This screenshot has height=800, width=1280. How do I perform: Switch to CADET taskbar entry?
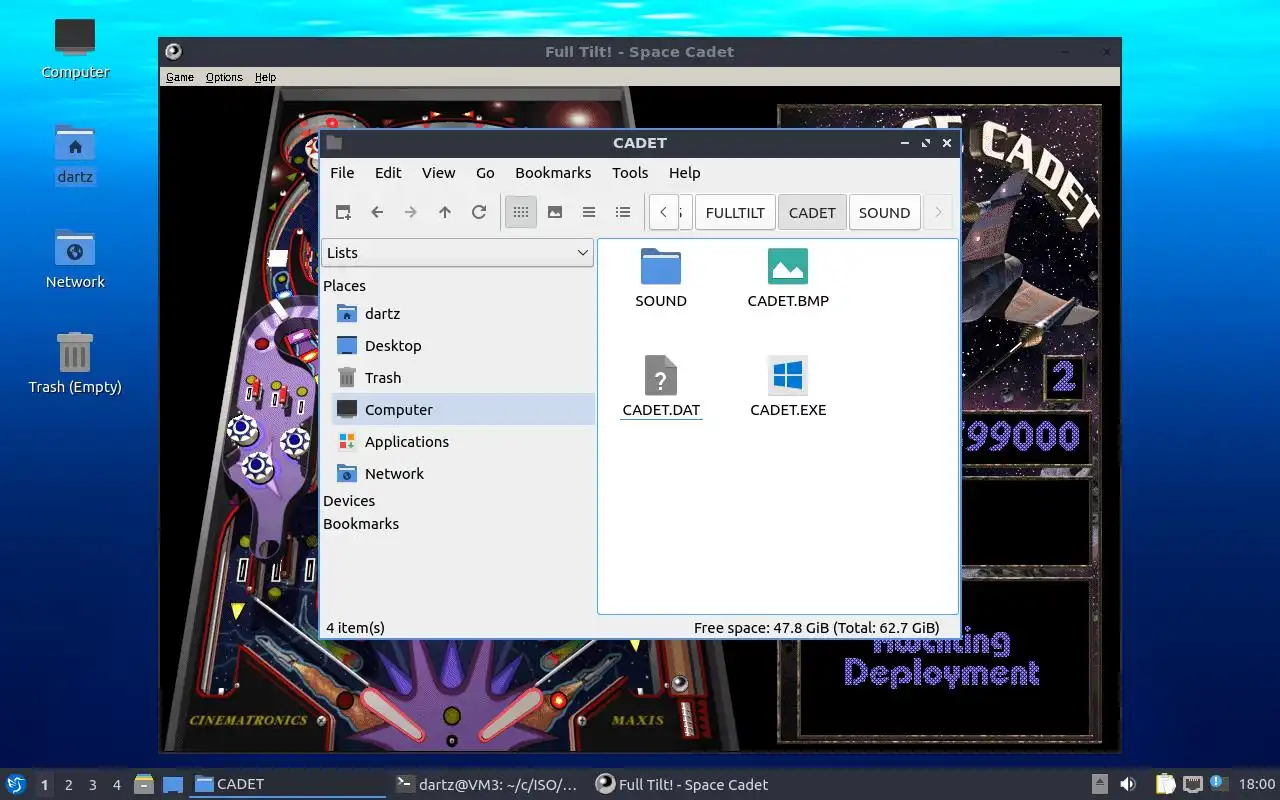tap(288, 784)
